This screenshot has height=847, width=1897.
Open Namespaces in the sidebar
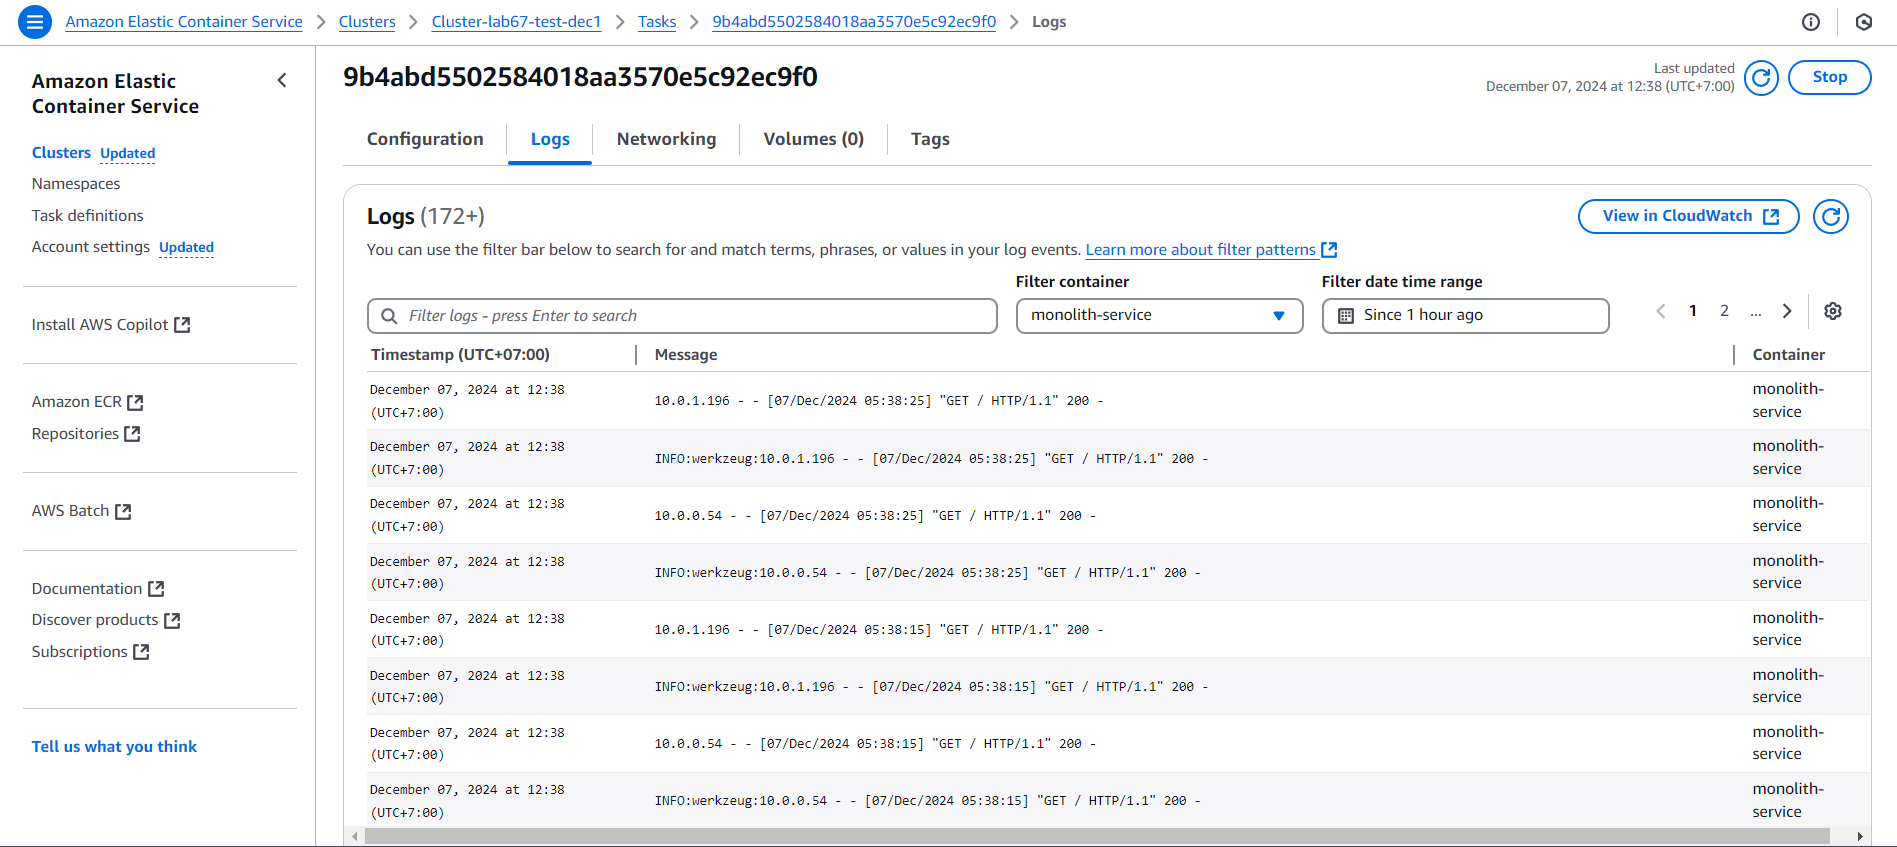tap(76, 184)
